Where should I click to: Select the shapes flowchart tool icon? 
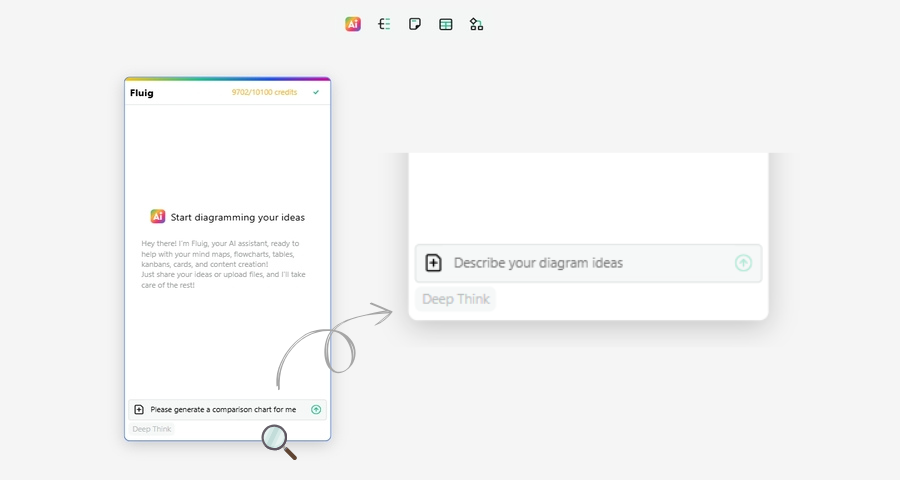coord(476,24)
